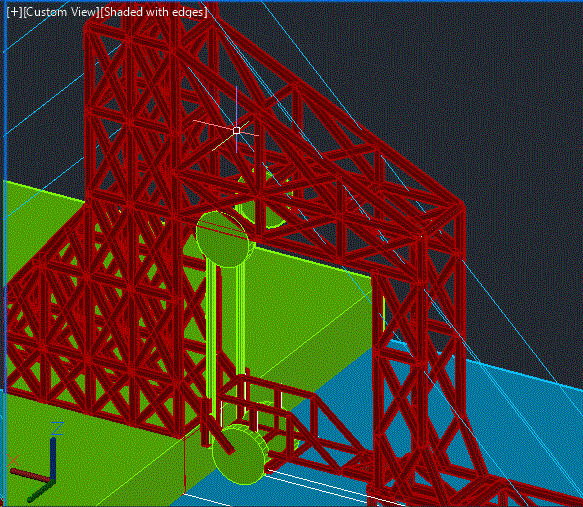Open the Shaded with edges visual style menu
The image size is (583, 507).
pyautogui.click(x=154, y=12)
